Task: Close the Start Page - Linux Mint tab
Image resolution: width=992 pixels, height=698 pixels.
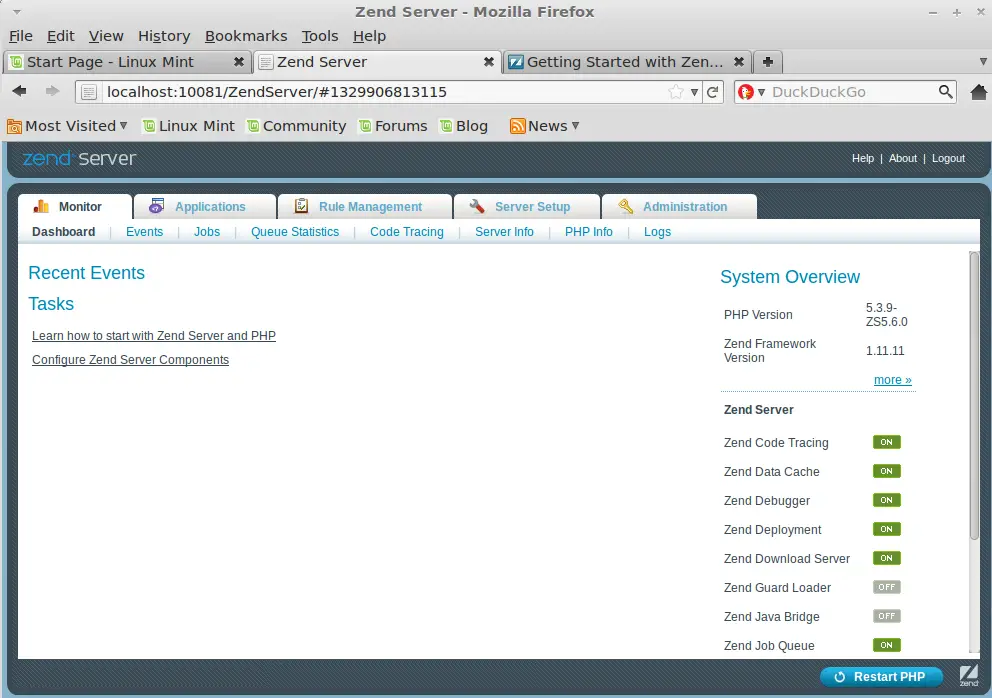Action: [x=239, y=62]
